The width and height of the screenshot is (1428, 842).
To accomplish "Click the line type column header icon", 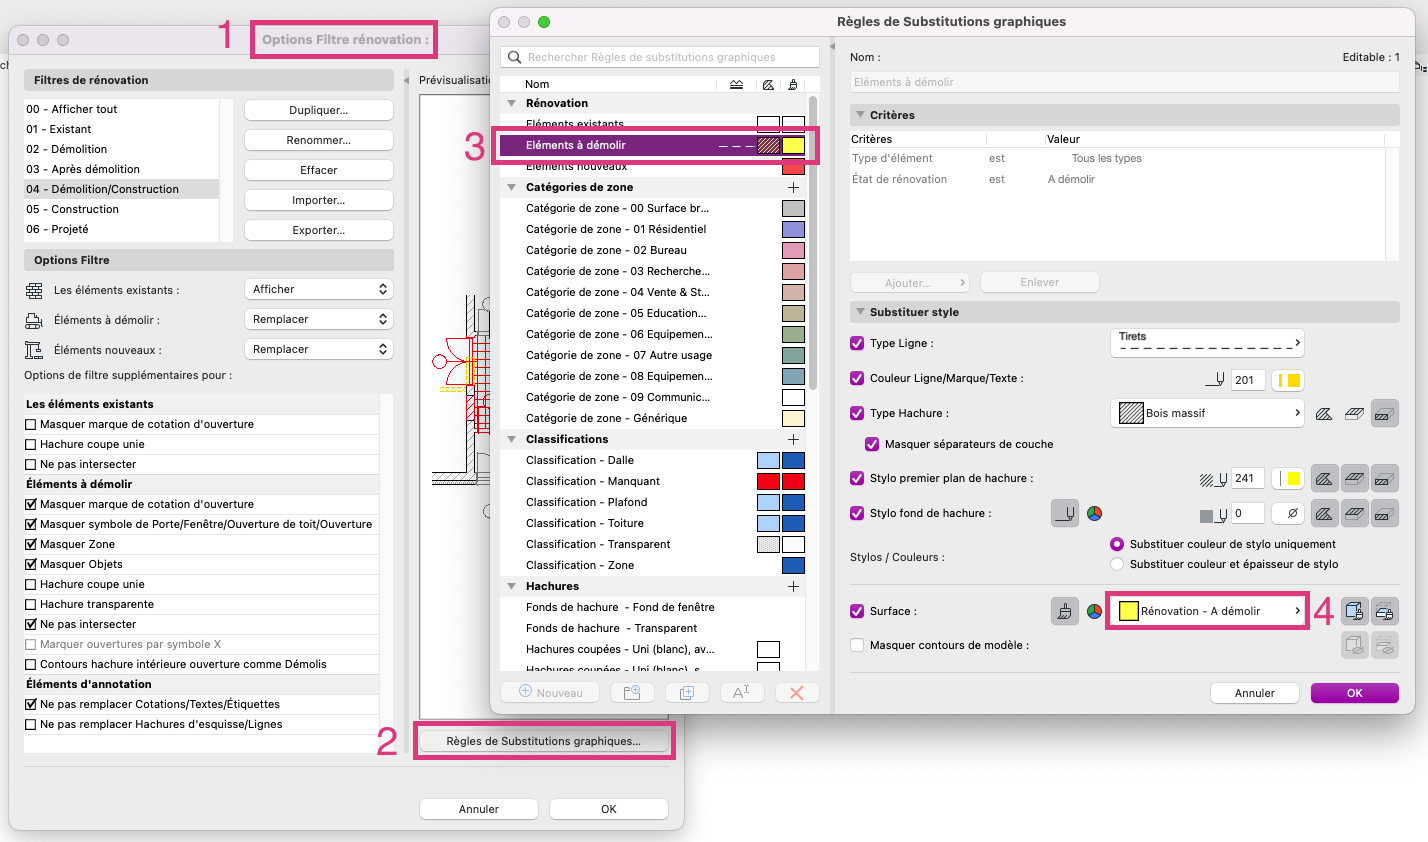I will [x=736, y=84].
